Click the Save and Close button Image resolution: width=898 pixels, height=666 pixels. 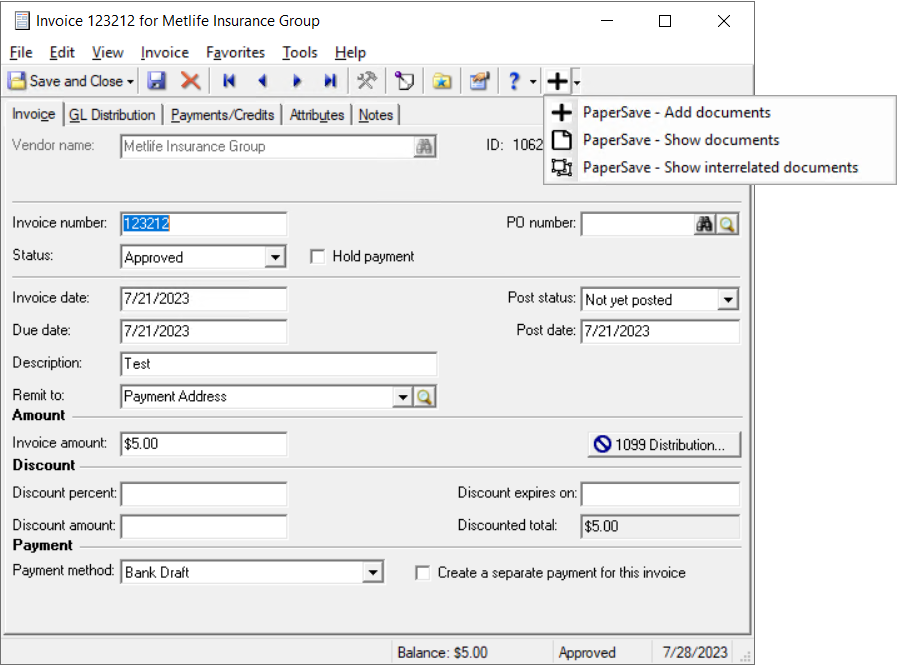(x=66, y=81)
